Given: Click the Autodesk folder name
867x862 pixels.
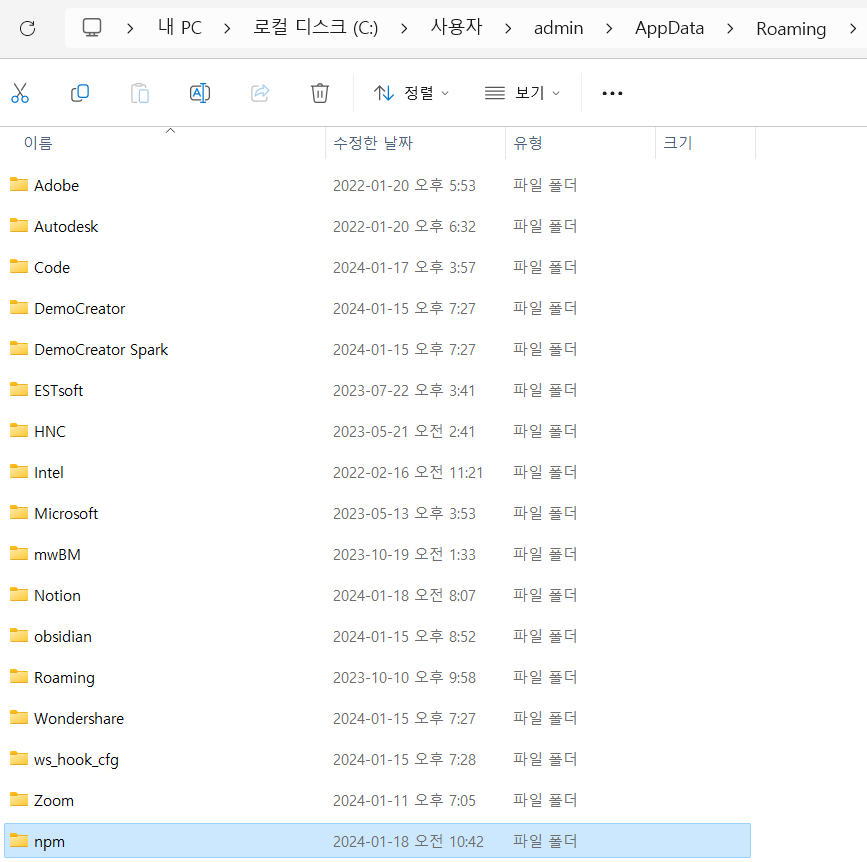Looking at the screenshot, I should [x=66, y=226].
